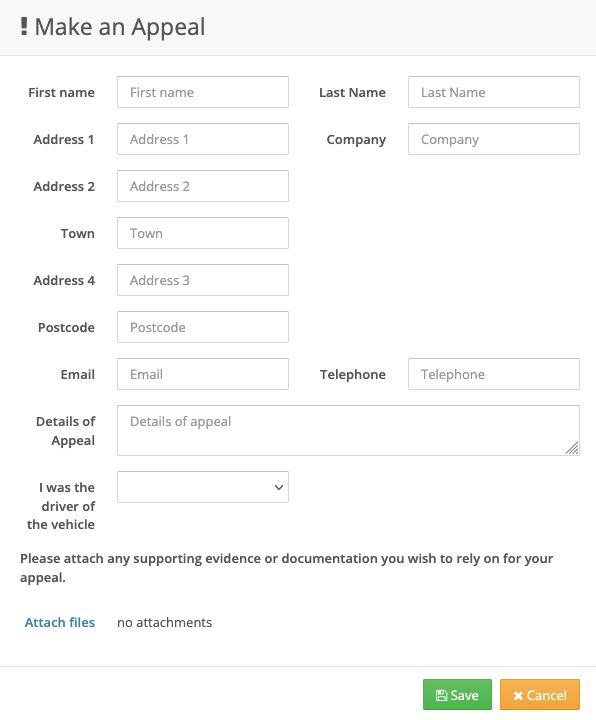This screenshot has height=720, width=596.
Task: Click into the Address 2 field
Action: [203, 186]
